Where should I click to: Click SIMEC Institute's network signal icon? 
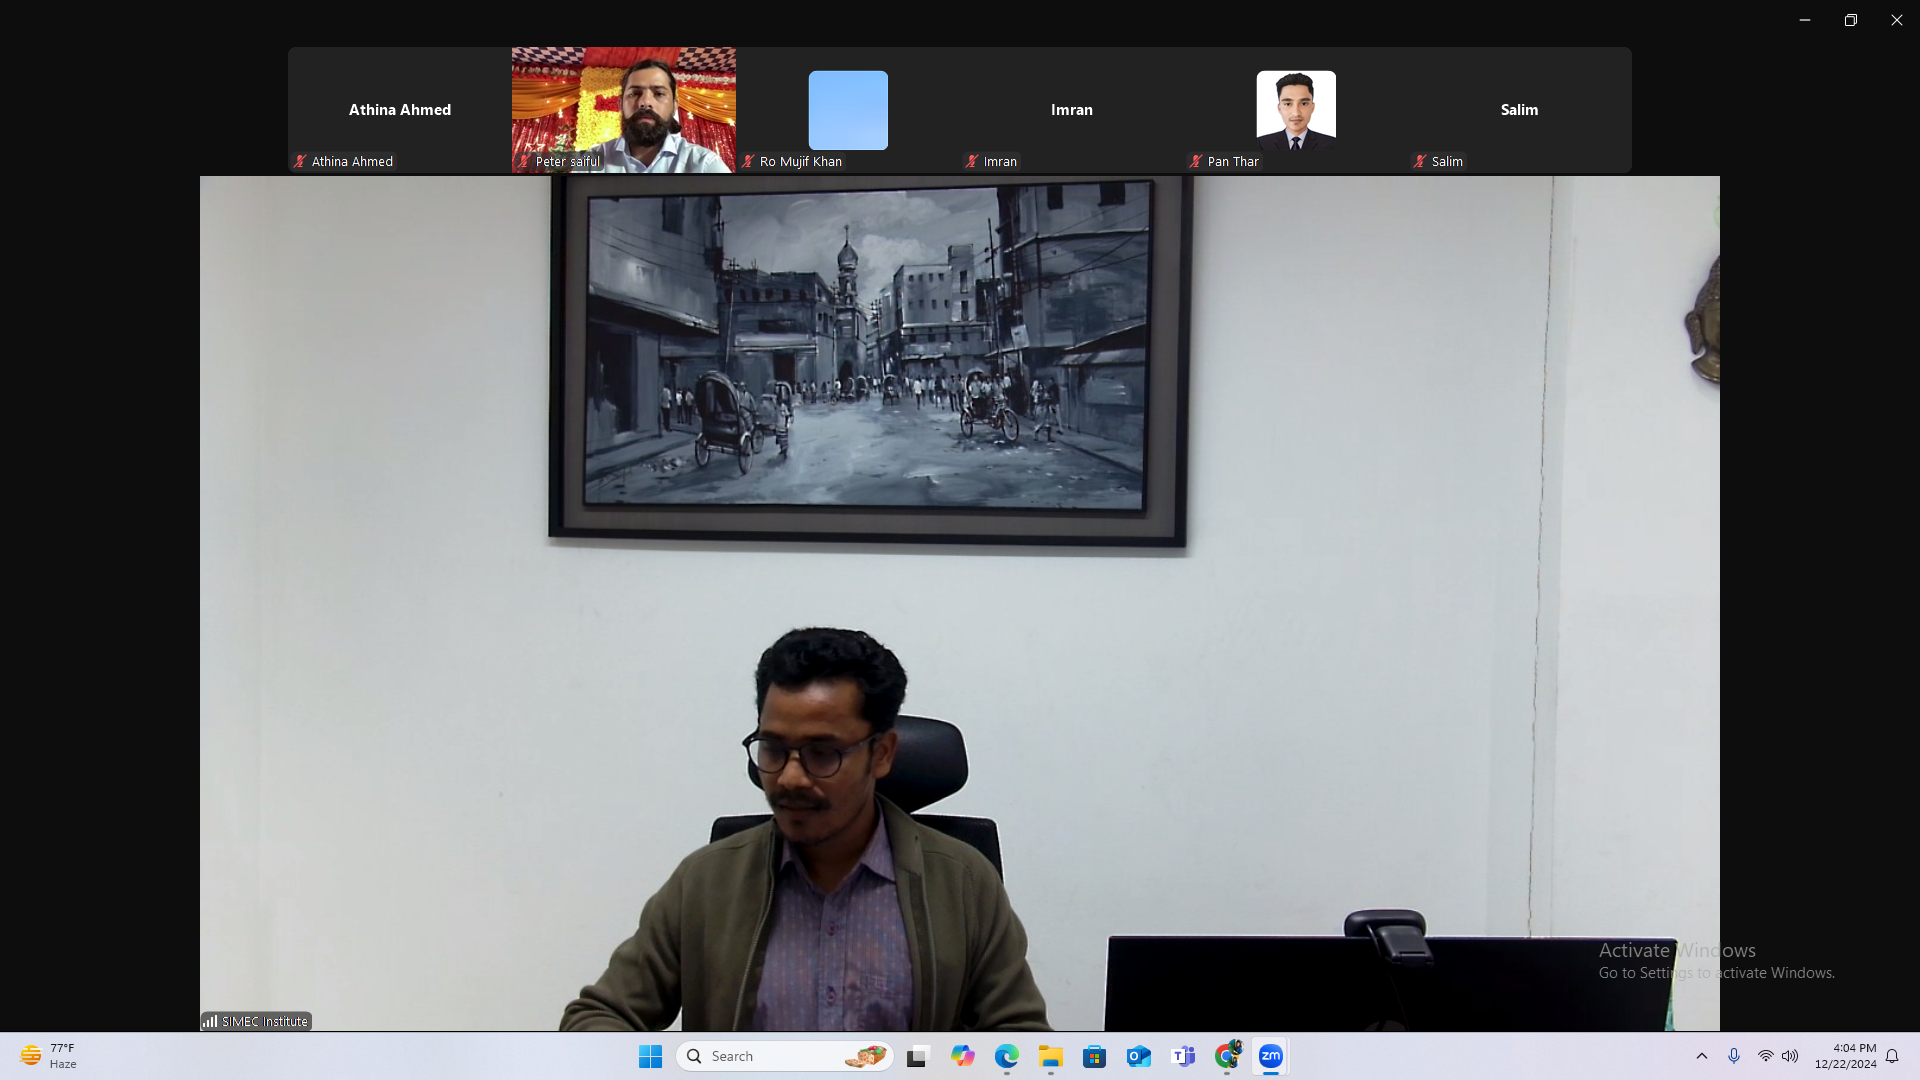point(210,1021)
